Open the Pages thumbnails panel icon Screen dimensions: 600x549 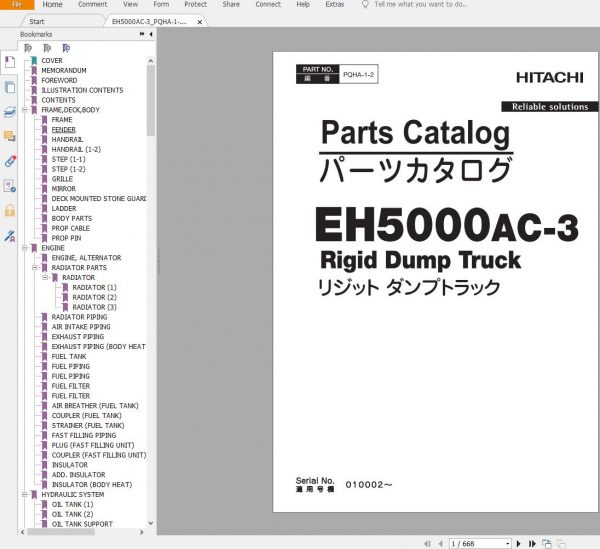tap(10, 87)
